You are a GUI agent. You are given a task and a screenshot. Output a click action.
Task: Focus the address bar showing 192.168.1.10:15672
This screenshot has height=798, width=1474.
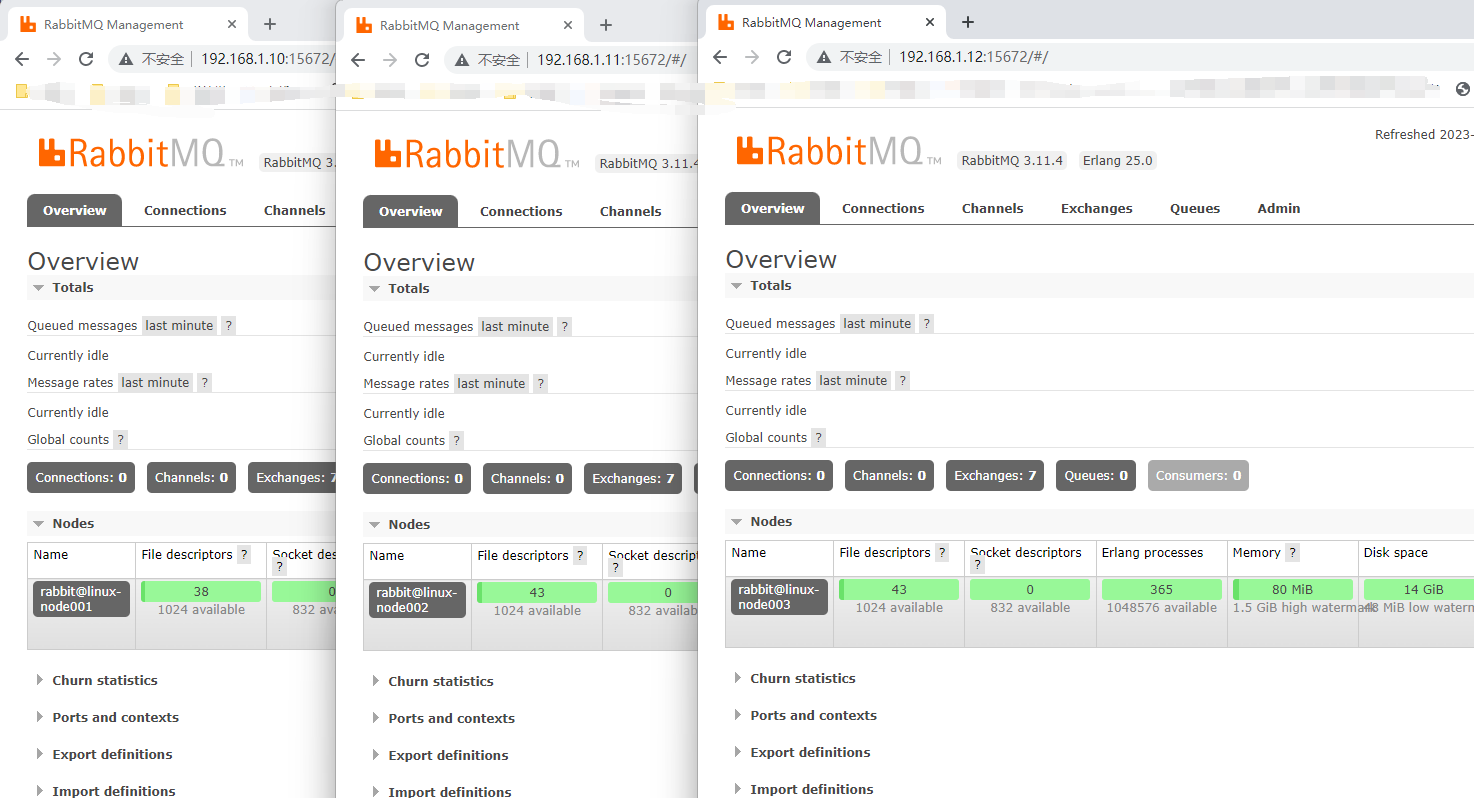[x=266, y=59]
